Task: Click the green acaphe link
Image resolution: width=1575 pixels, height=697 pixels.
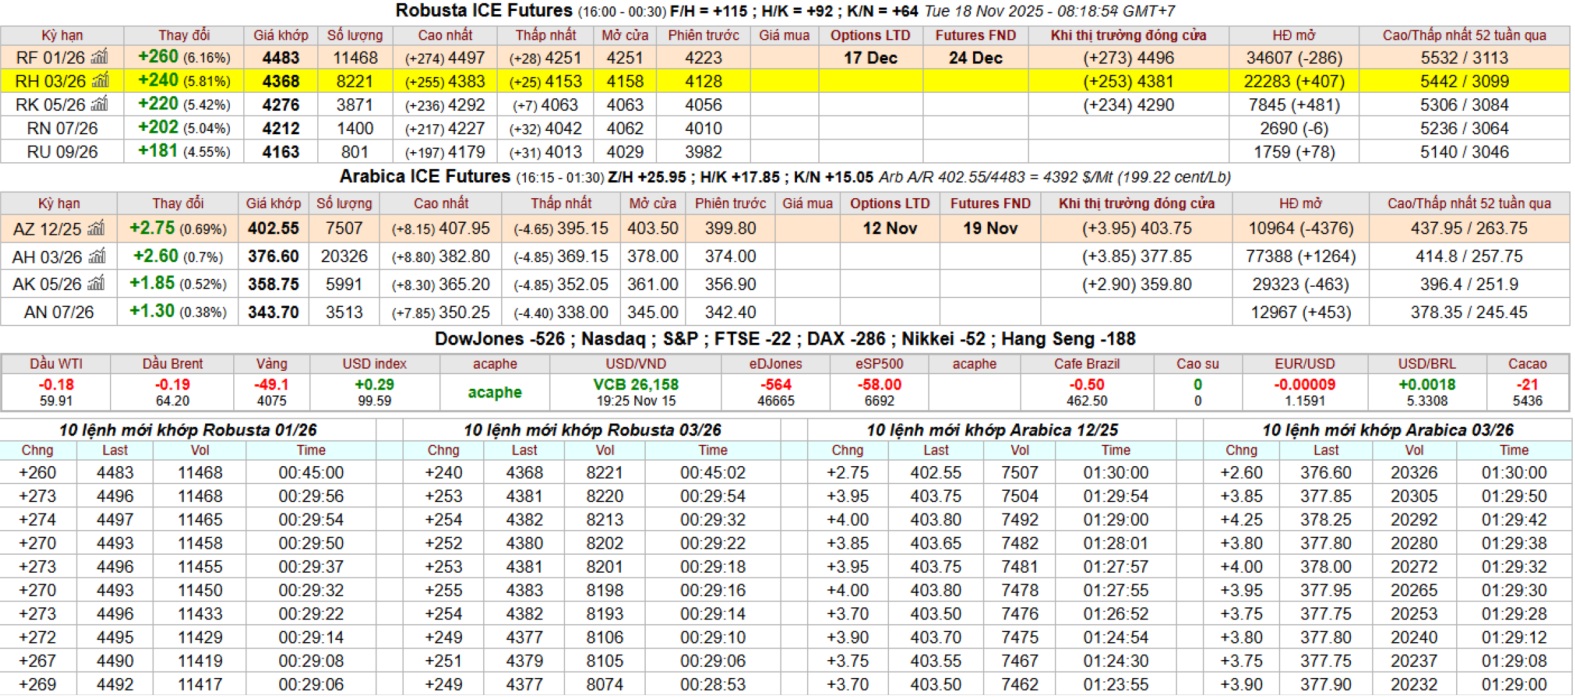Action: pos(495,392)
